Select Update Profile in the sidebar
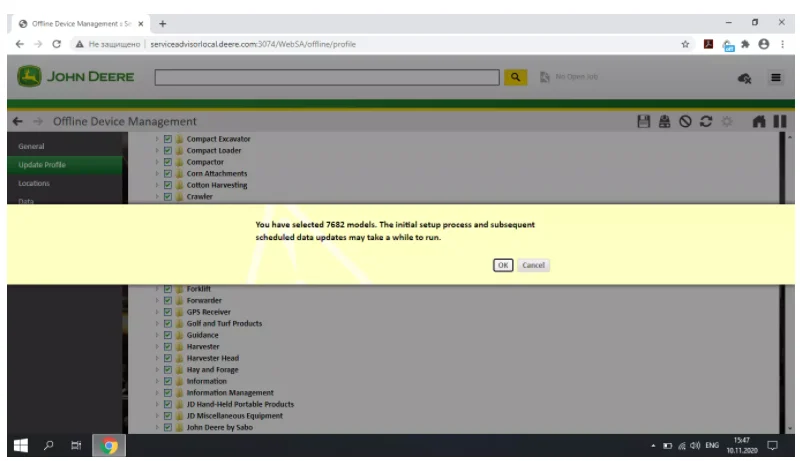Viewport: 800px width, 461px height. coord(65,165)
